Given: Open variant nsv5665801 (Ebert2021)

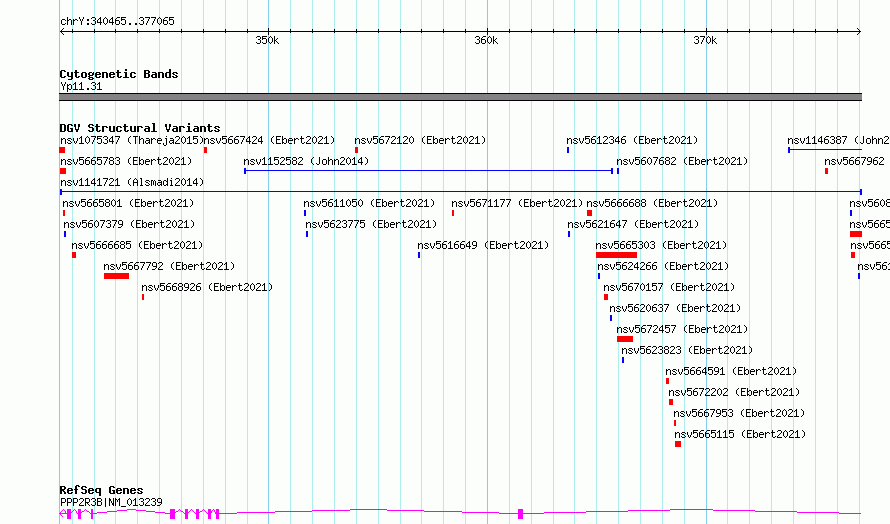Looking at the screenshot, I should (x=128, y=203).
